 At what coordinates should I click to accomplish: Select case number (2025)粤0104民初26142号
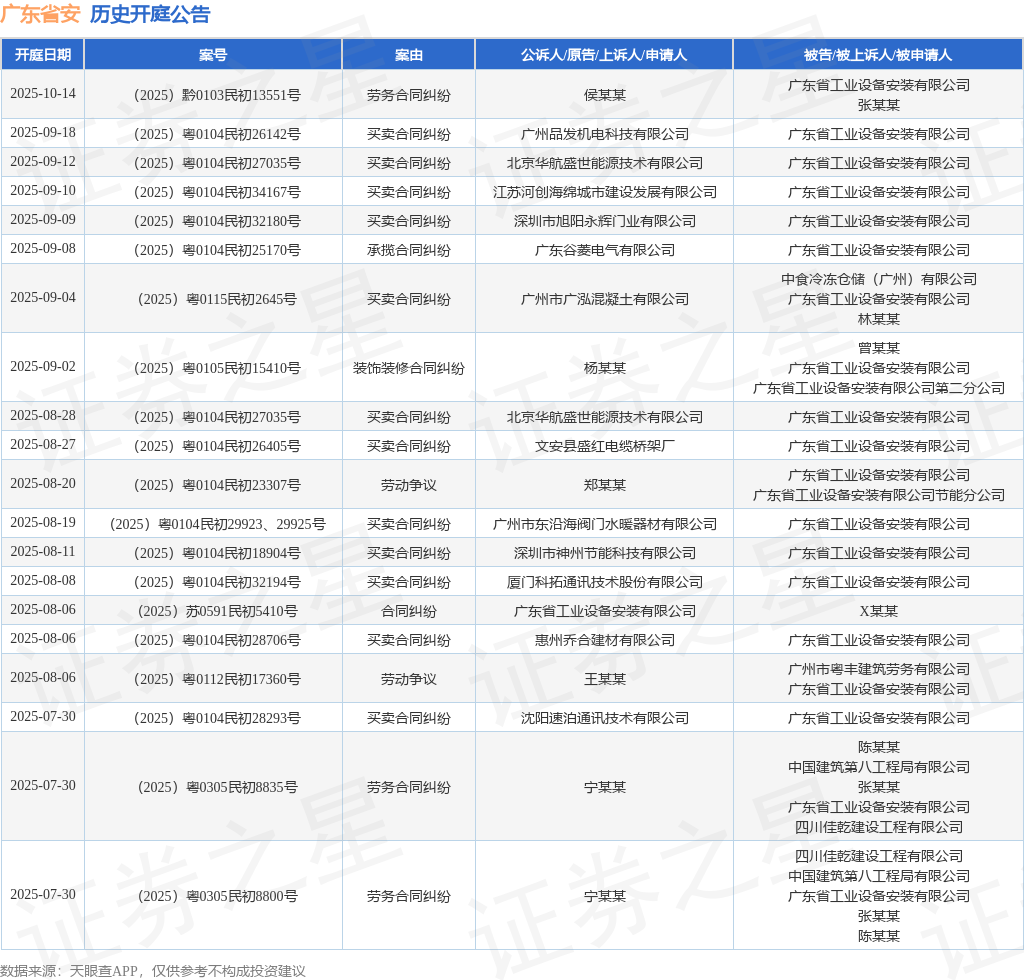coord(217,134)
